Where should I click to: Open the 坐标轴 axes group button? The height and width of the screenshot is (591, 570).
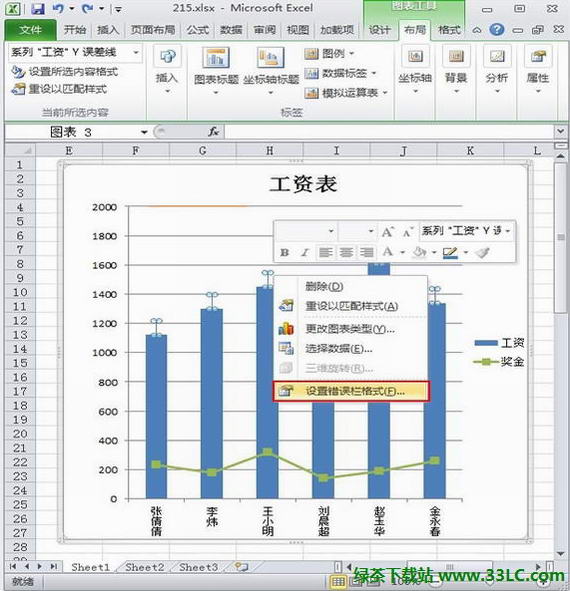pyautogui.click(x=415, y=69)
